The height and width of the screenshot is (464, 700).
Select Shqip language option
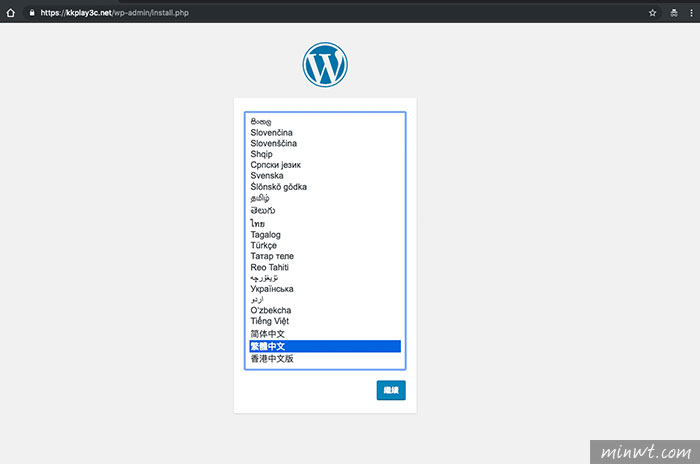tap(325, 154)
